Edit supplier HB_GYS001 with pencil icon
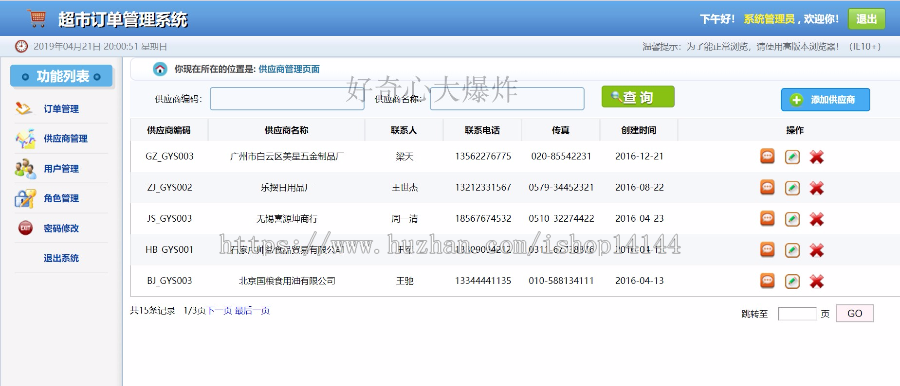Image resolution: width=900 pixels, height=386 pixels. 792,250
